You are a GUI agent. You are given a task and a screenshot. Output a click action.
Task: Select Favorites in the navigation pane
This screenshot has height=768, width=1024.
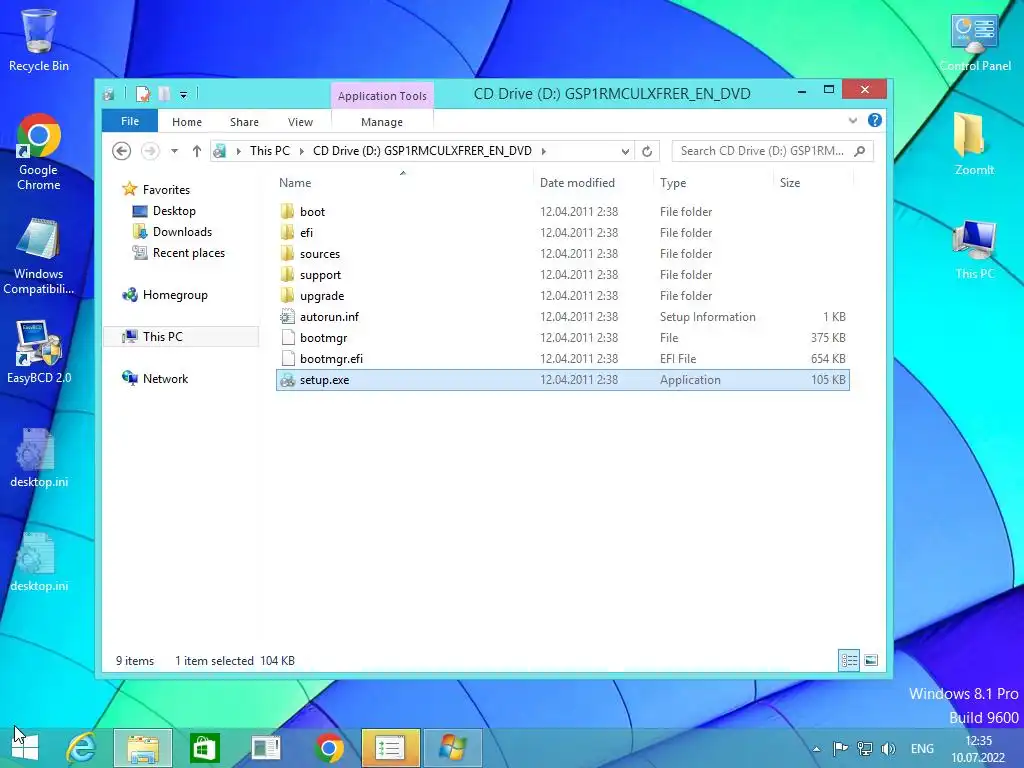tap(166, 189)
